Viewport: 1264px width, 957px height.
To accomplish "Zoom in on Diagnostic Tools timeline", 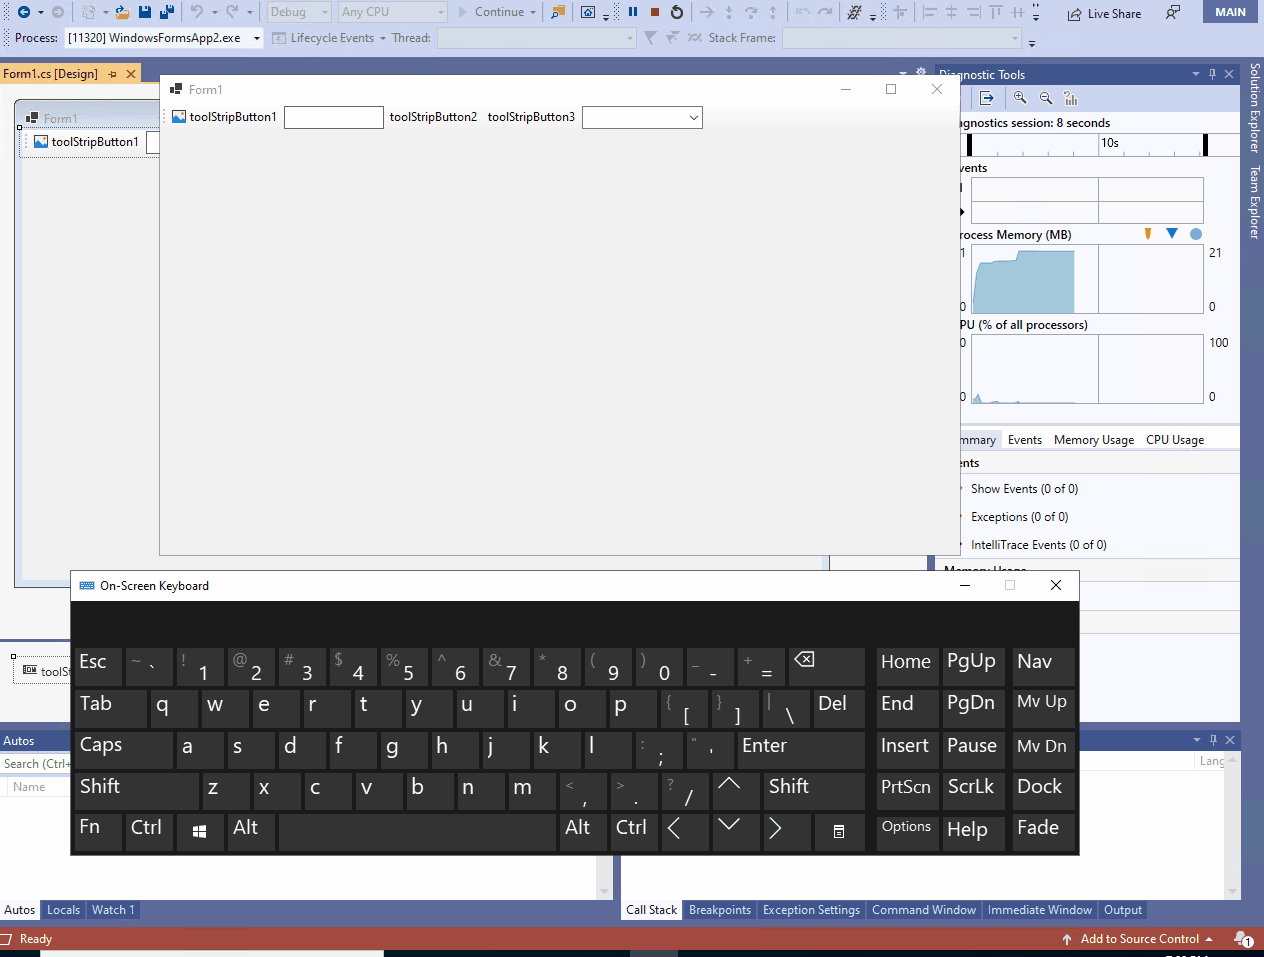I will tap(1020, 98).
